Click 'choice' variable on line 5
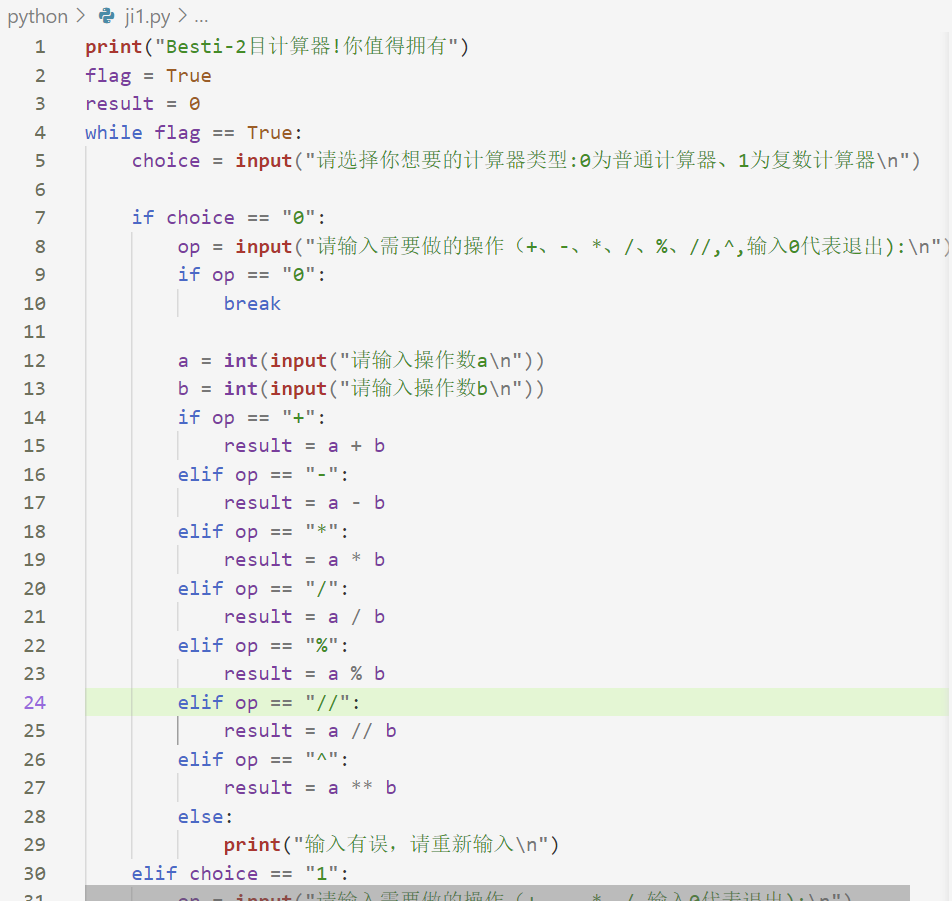This screenshot has width=952, height=901. [166, 161]
